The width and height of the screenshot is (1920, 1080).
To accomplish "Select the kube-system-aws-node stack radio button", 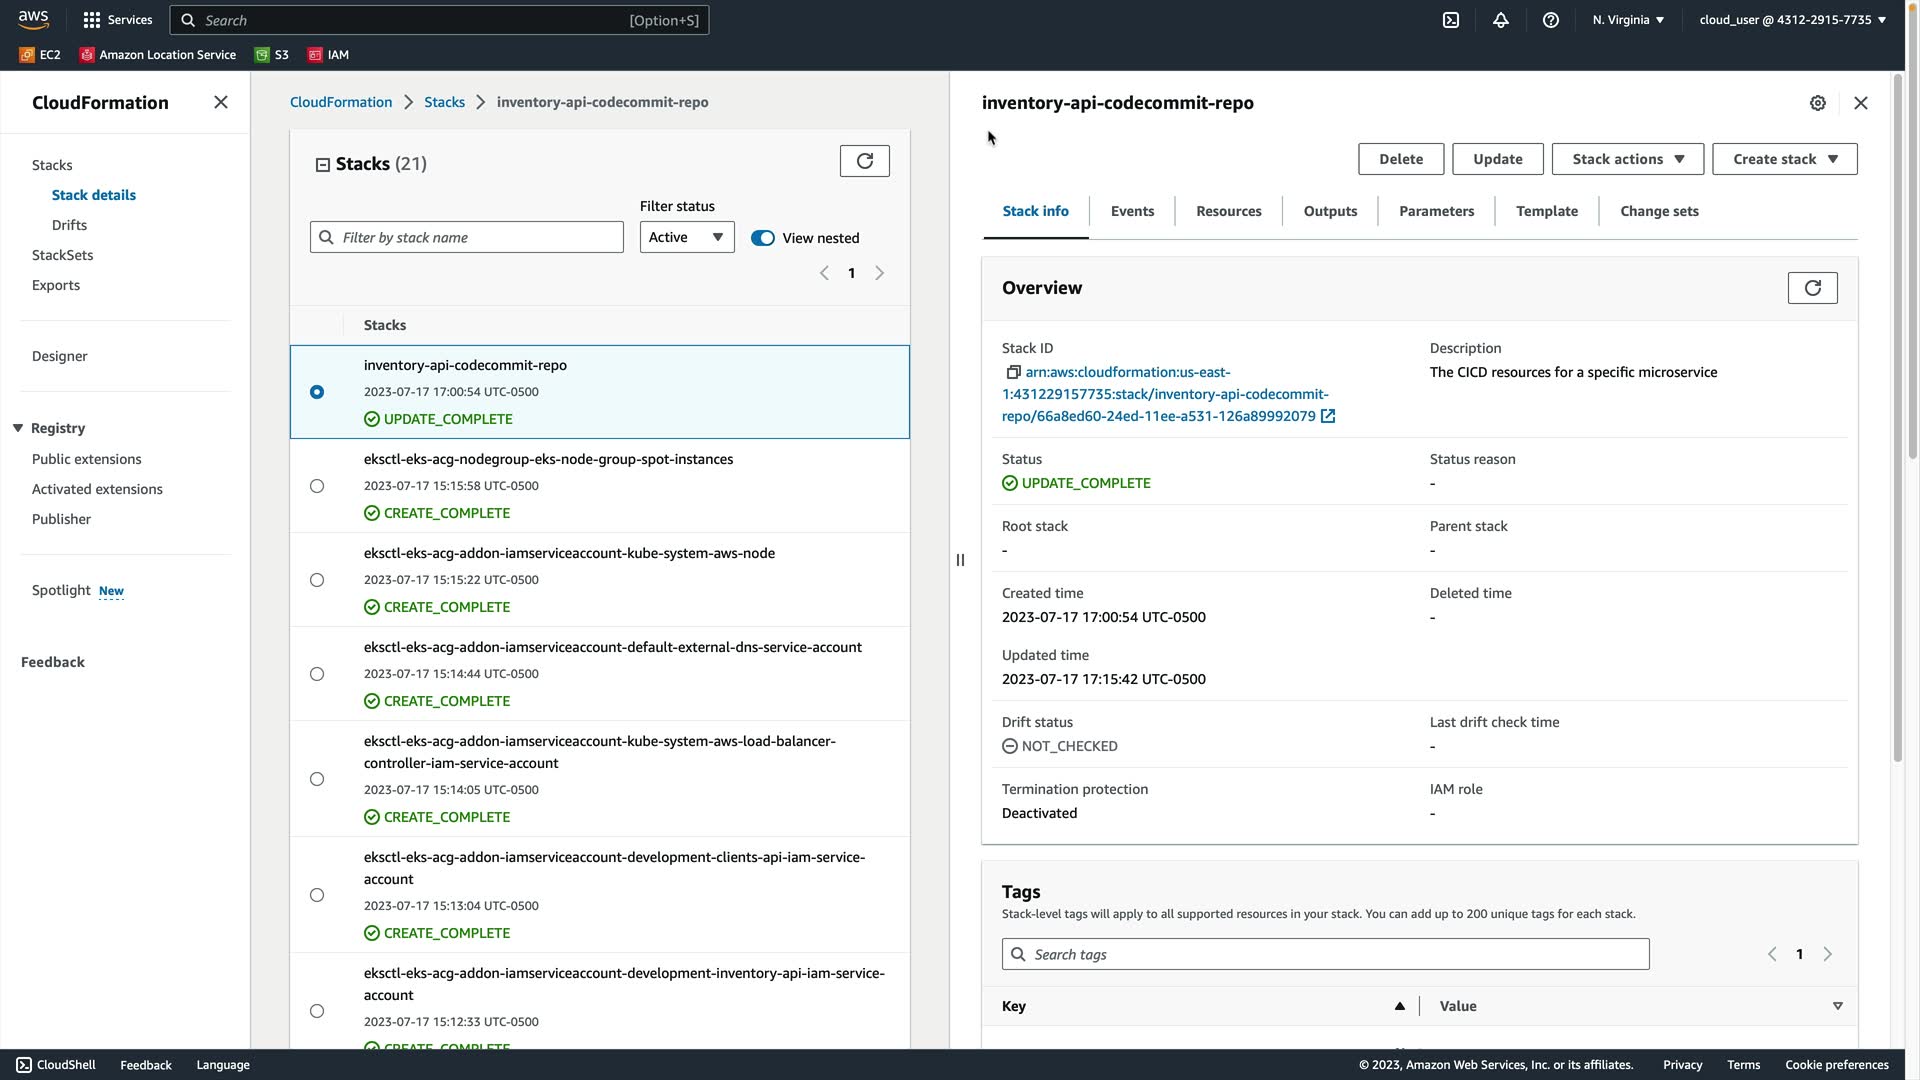I will [x=317, y=580].
